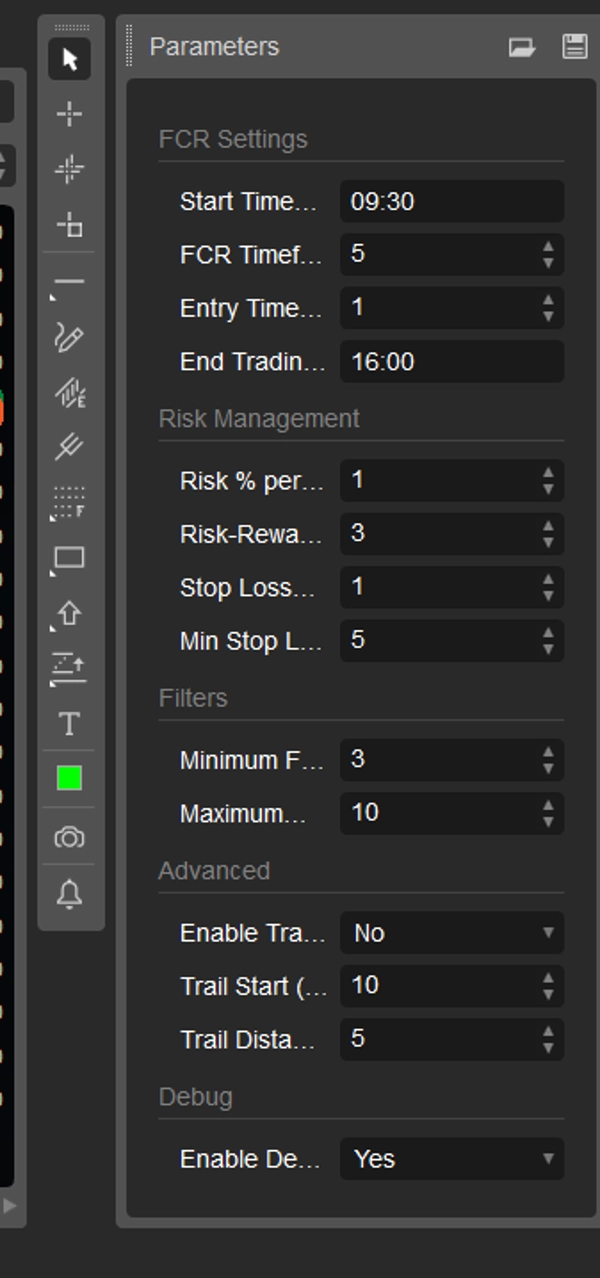The width and height of the screenshot is (600, 1278).
Task: Open the alerts bell icon
Action: (x=68, y=893)
